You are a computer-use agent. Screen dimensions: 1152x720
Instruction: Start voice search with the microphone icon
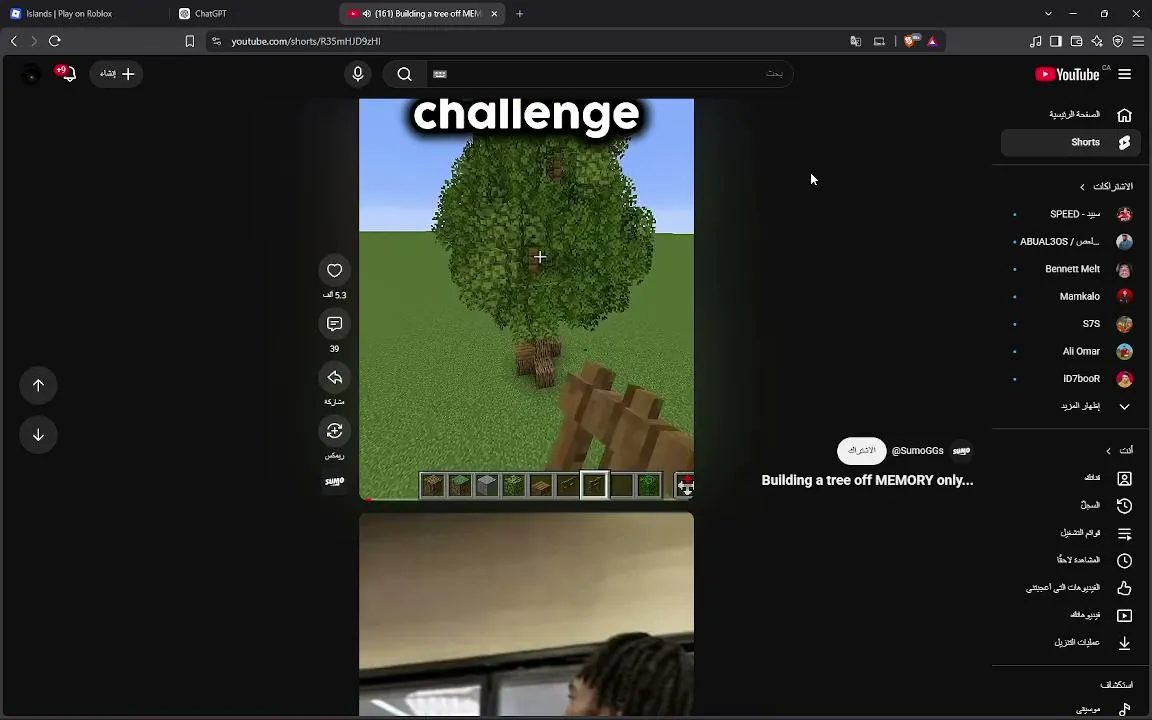(358, 74)
